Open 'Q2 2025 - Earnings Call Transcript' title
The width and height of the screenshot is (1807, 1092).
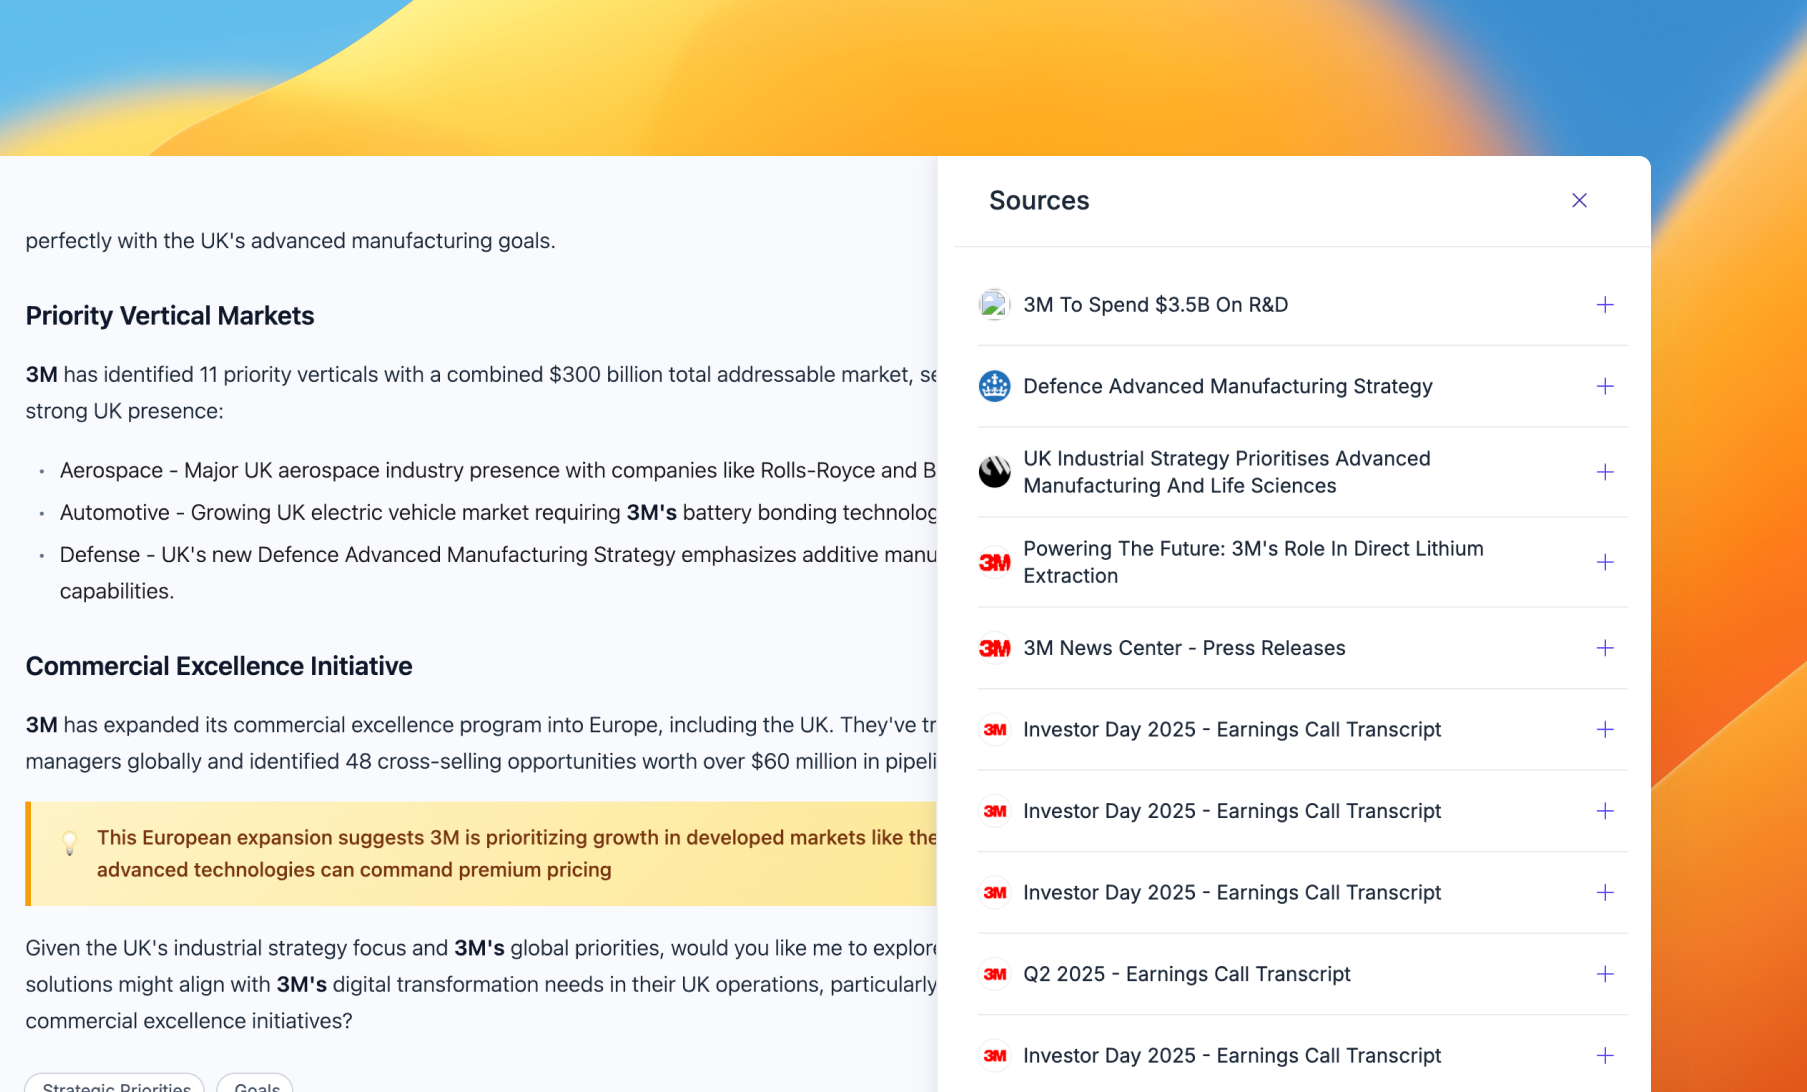(x=1186, y=974)
